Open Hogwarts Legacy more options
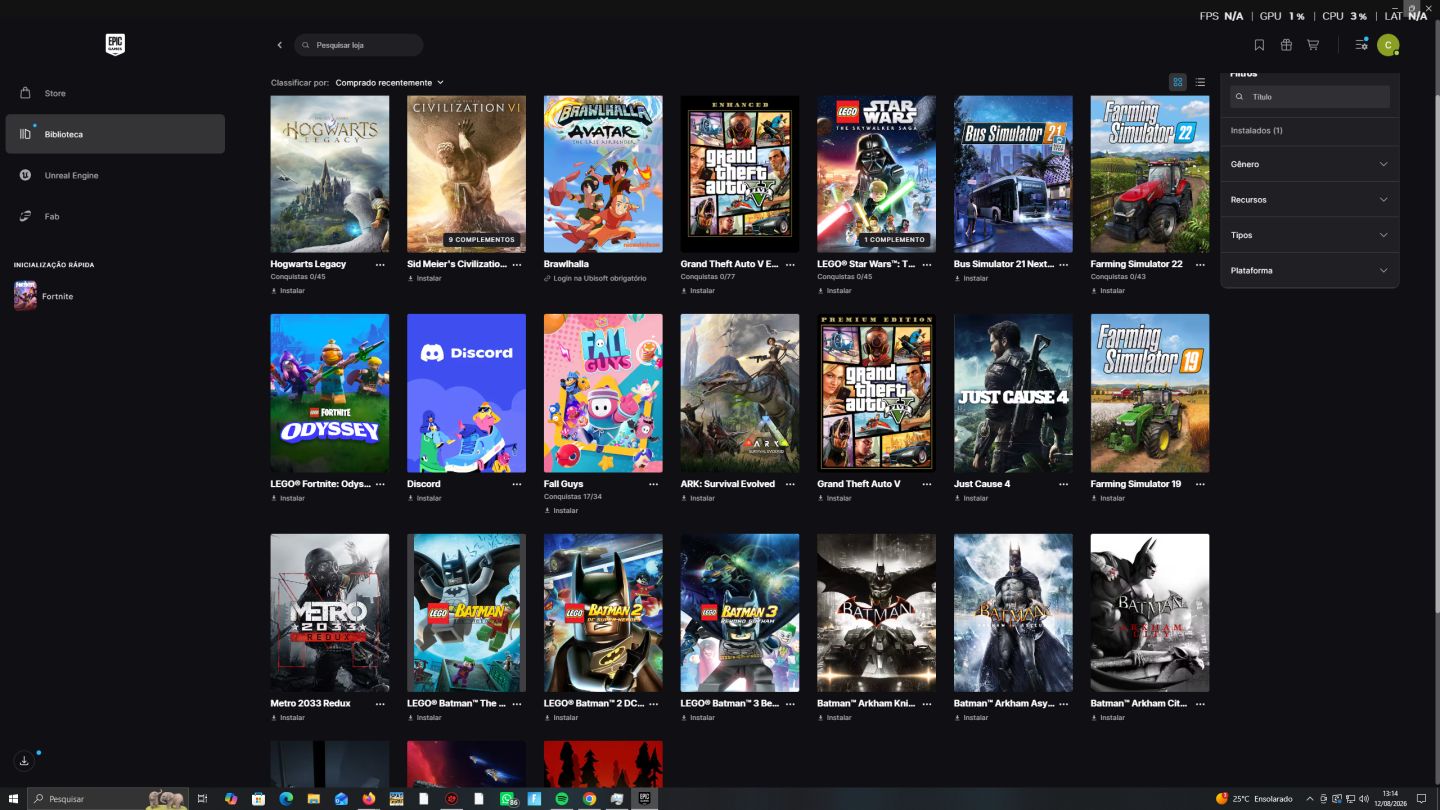 tap(380, 265)
